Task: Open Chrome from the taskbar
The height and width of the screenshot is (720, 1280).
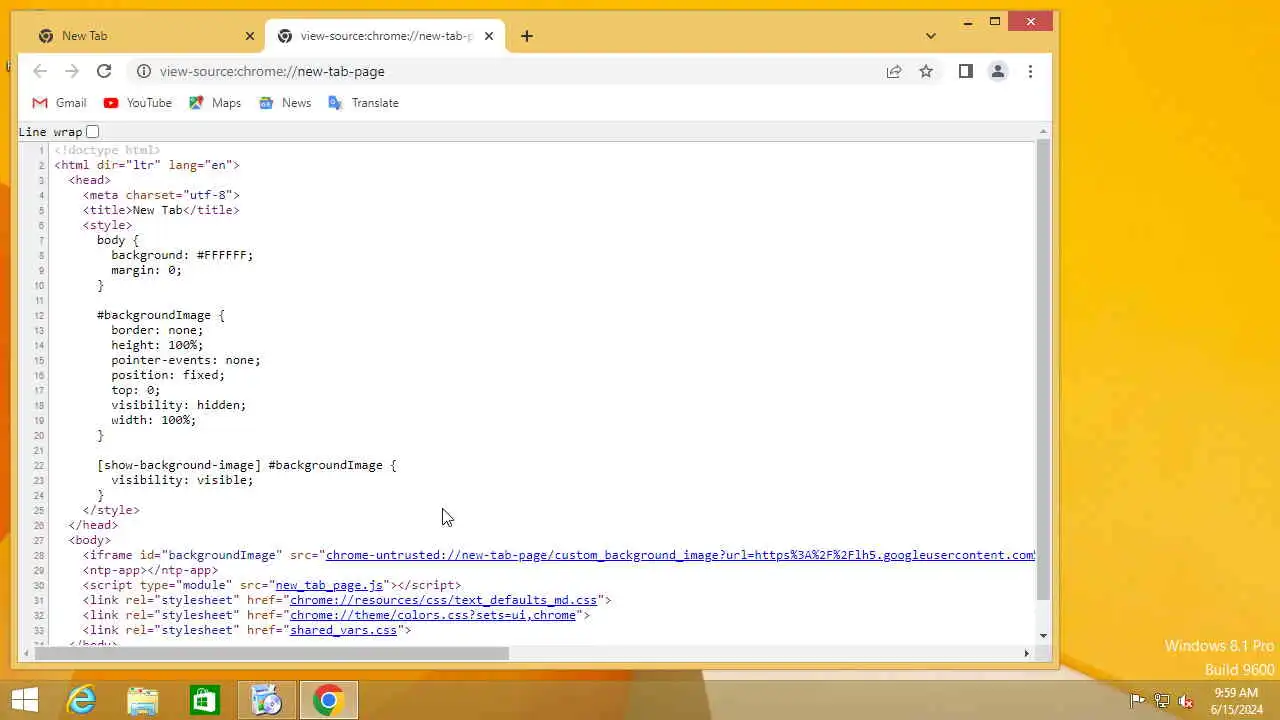Action: tap(328, 700)
